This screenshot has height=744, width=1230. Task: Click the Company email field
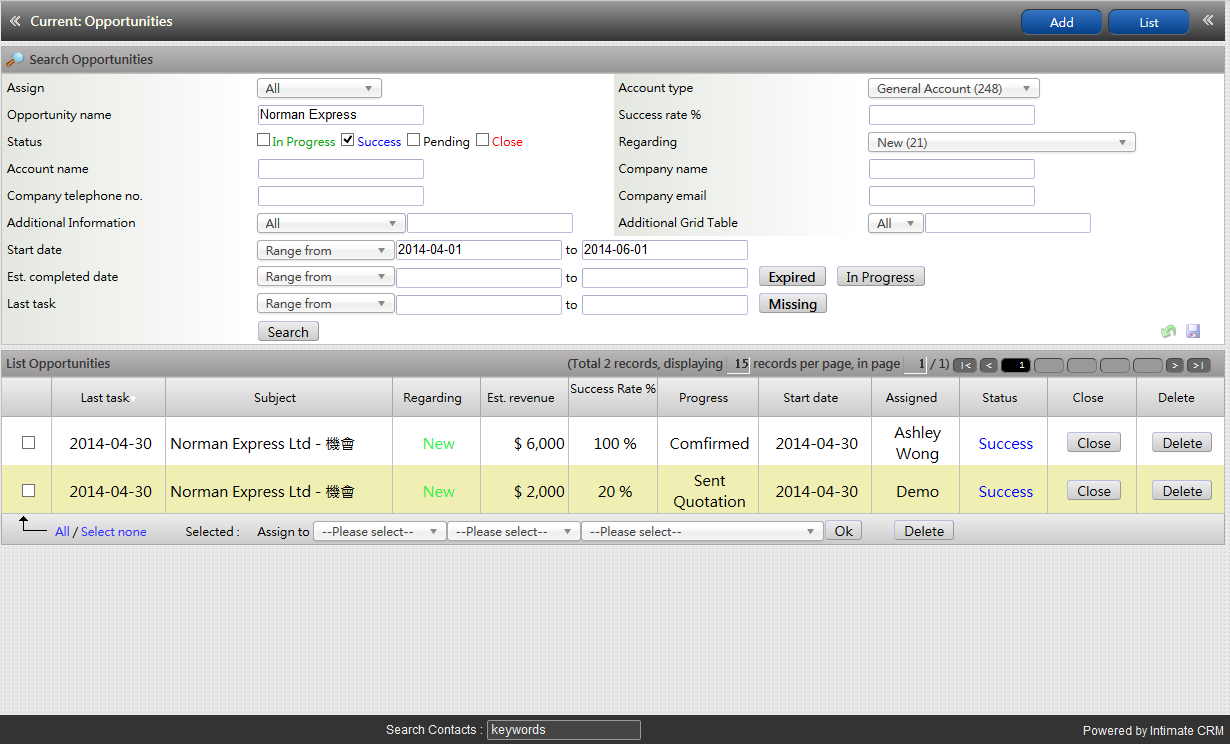[952, 196]
